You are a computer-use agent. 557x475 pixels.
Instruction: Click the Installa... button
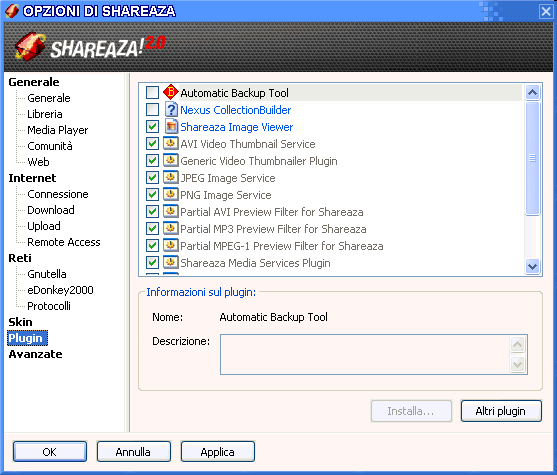coord(411,411)
